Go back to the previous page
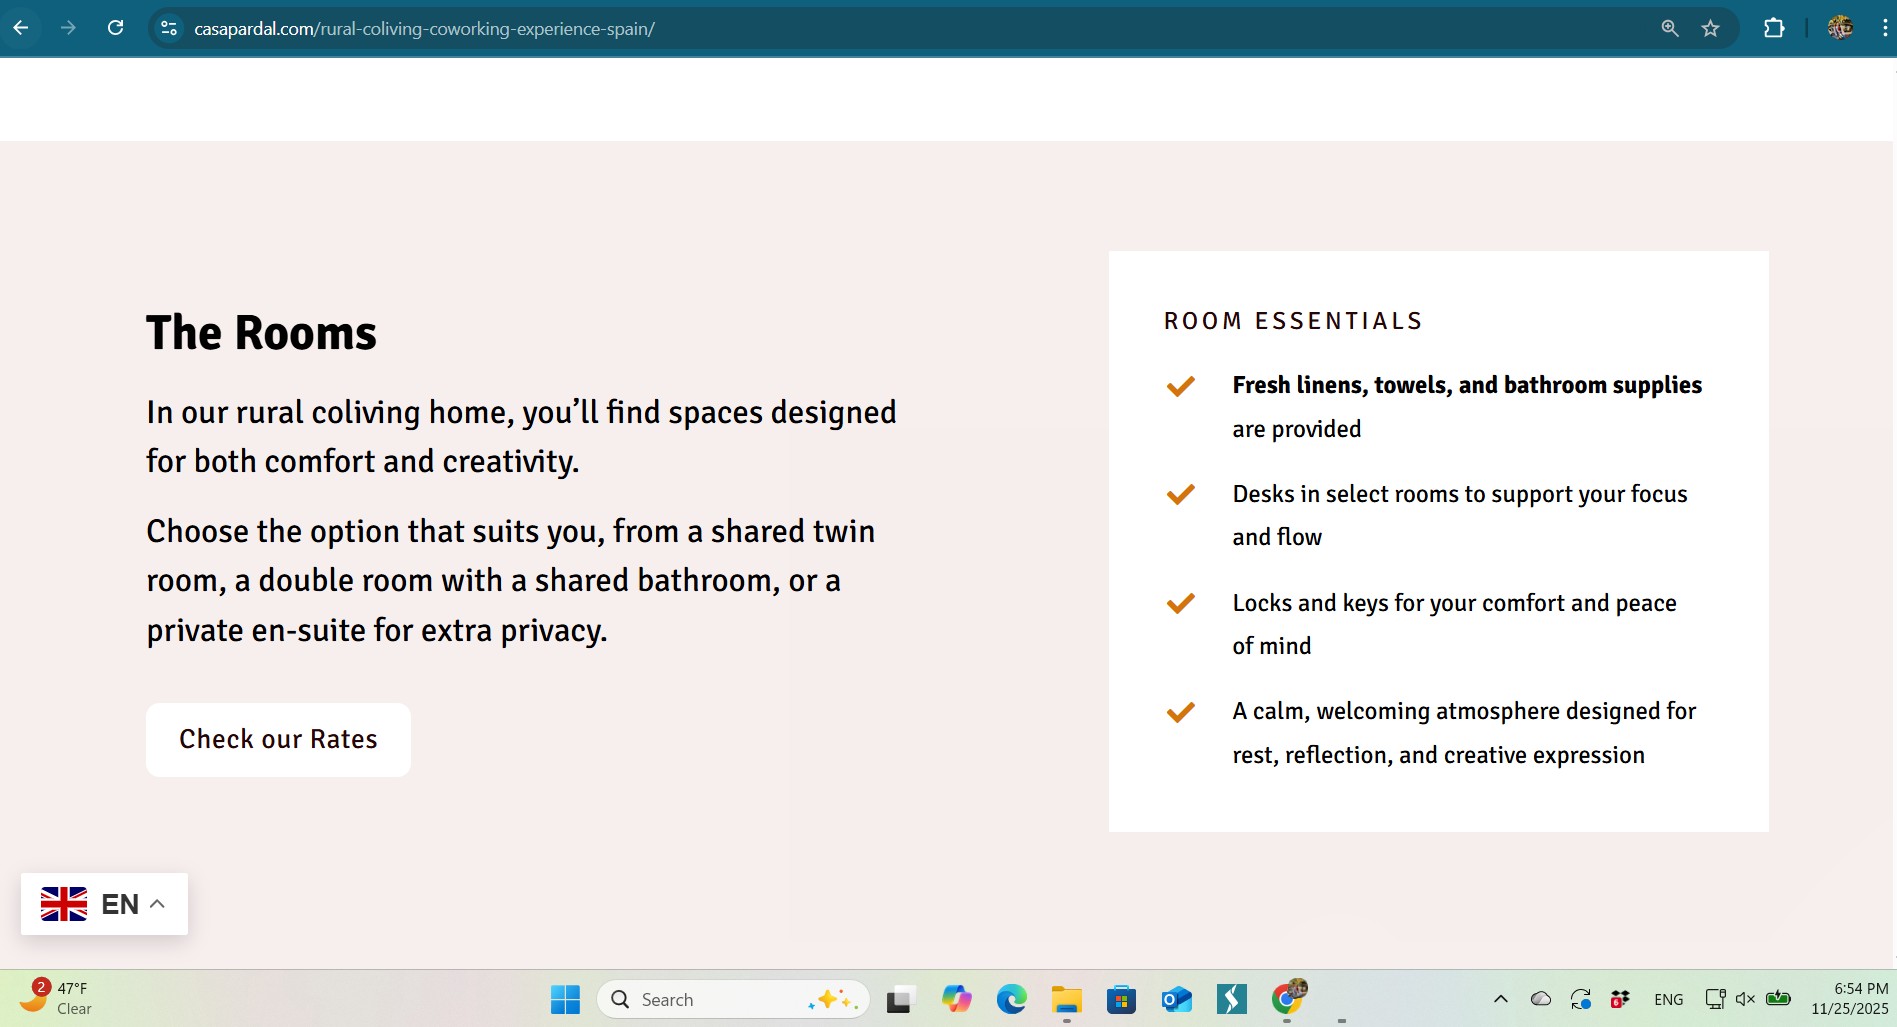This screenshot has height=1027, width=1897. click(x=21, y=28)
